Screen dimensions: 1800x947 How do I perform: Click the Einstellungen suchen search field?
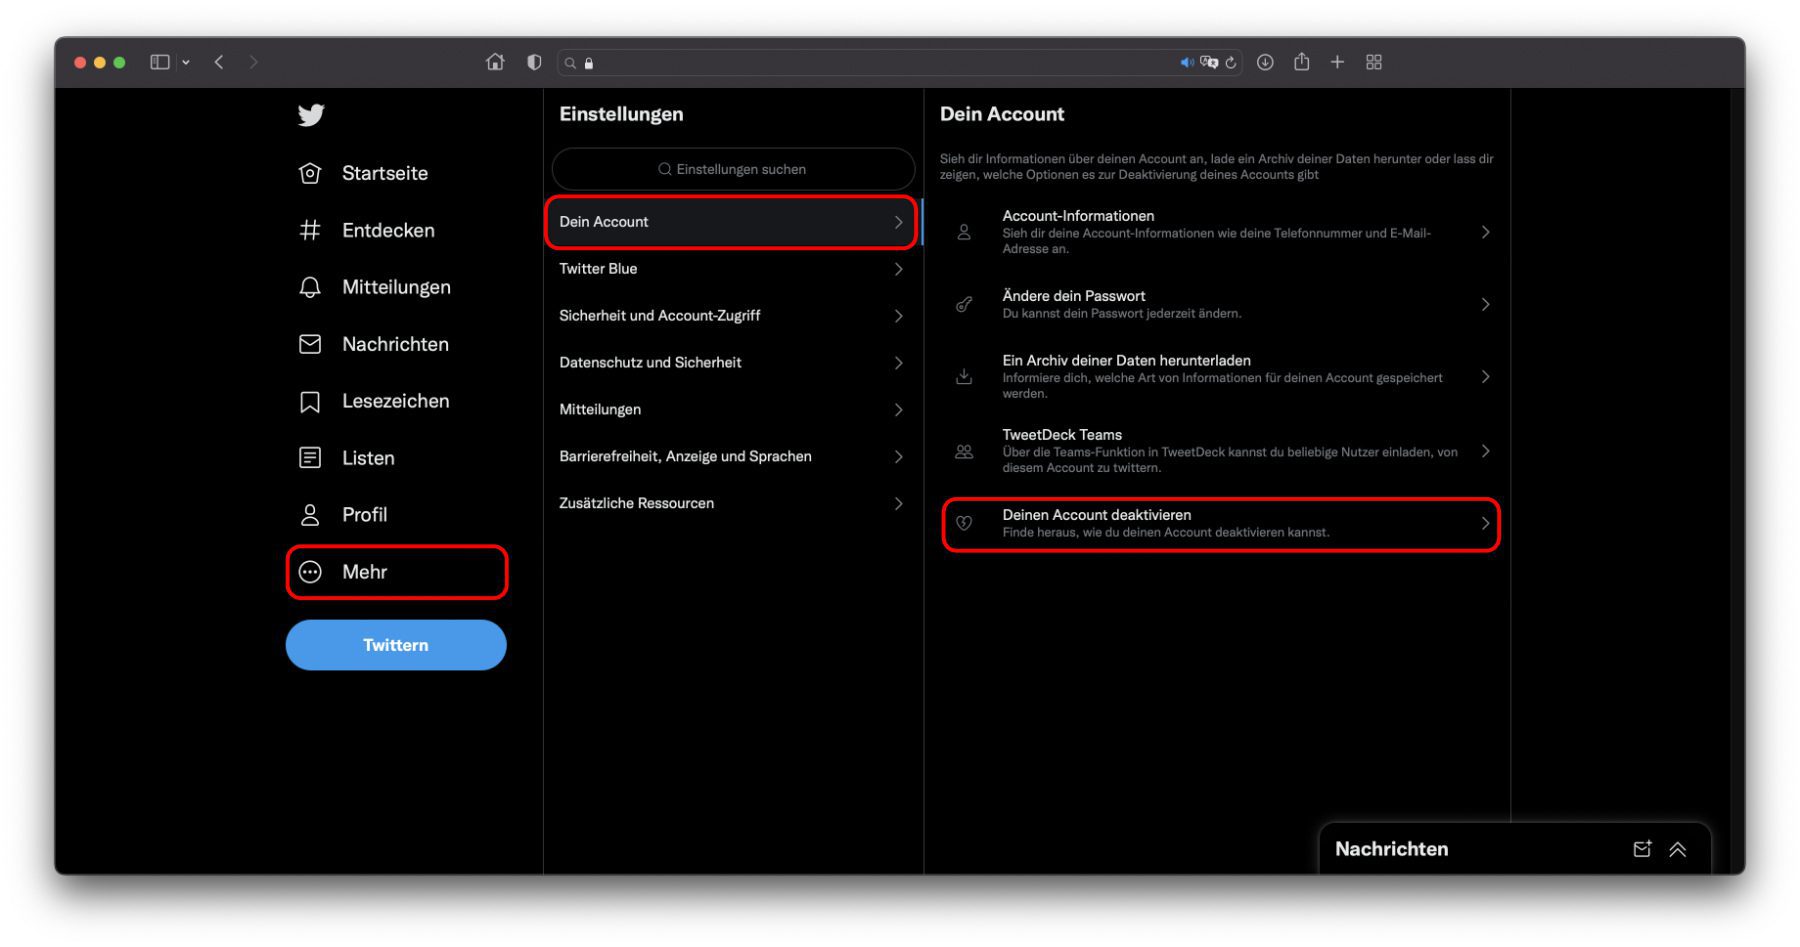(733, 169)
